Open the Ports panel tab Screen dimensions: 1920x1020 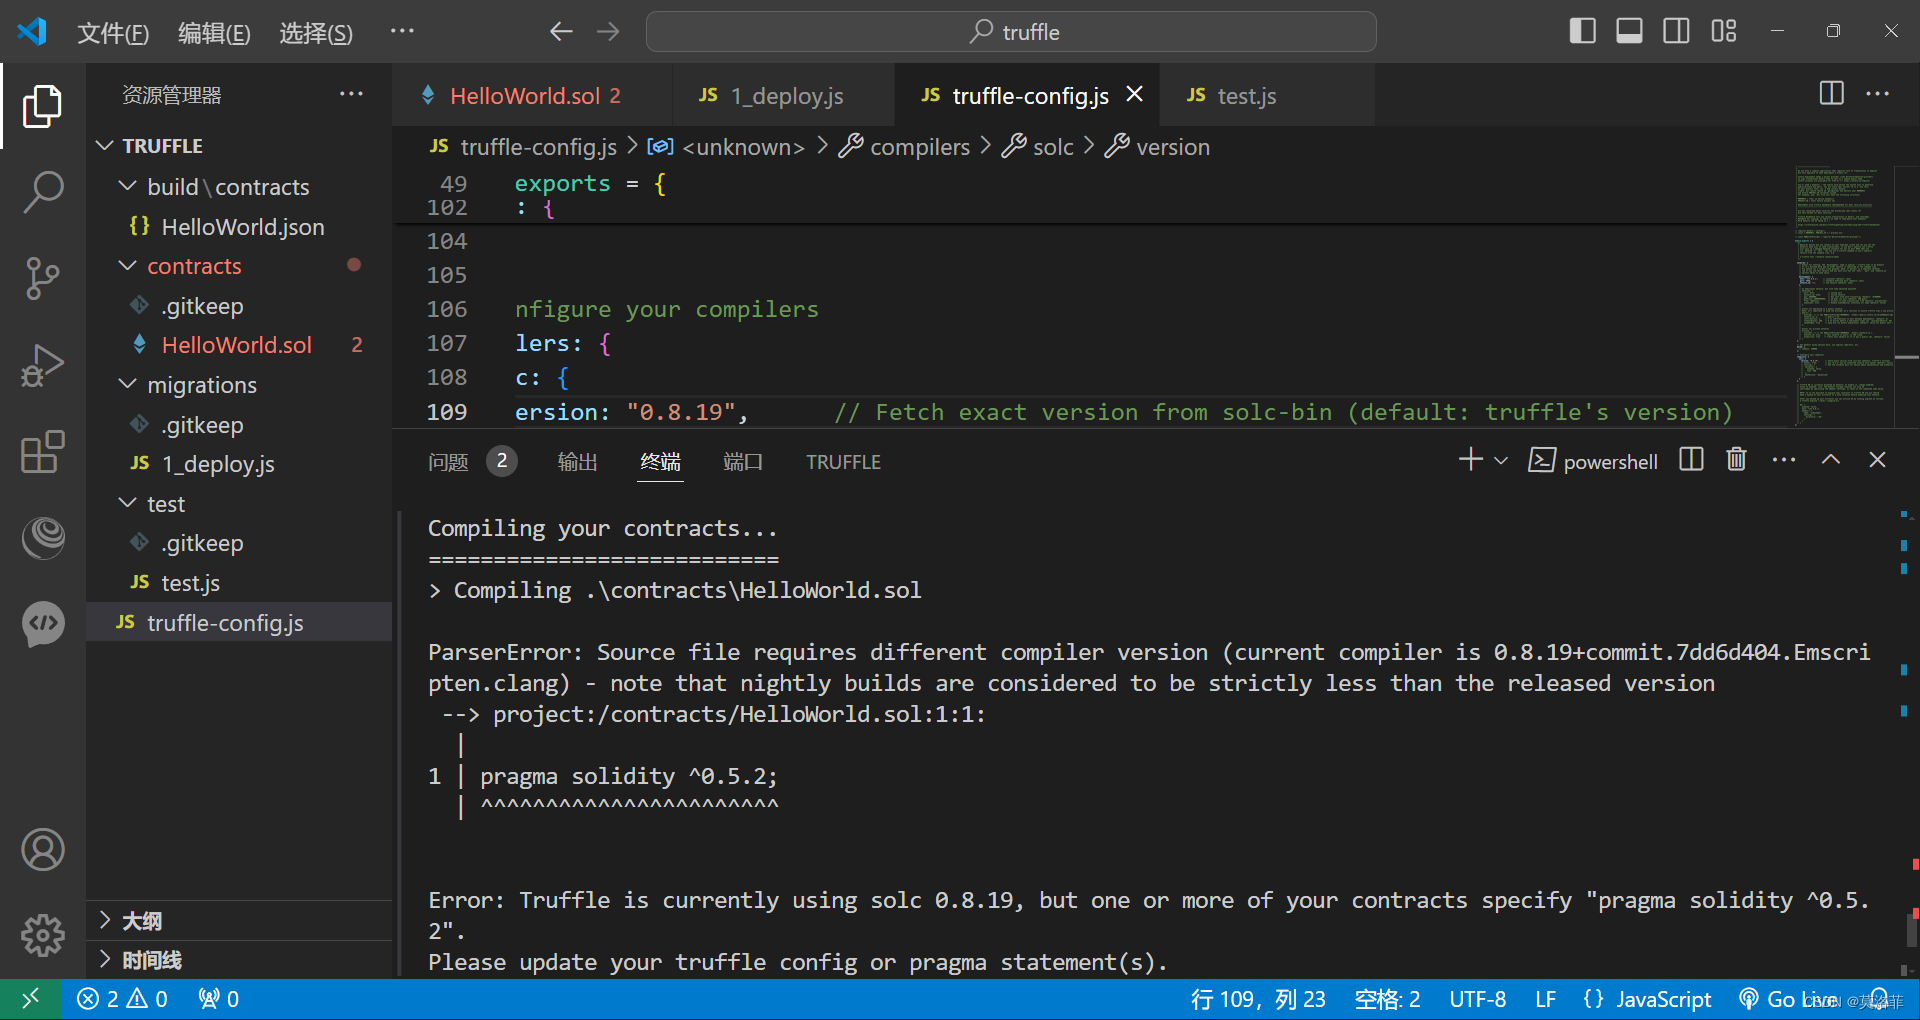pyautogui.click(x=742, y=462)
